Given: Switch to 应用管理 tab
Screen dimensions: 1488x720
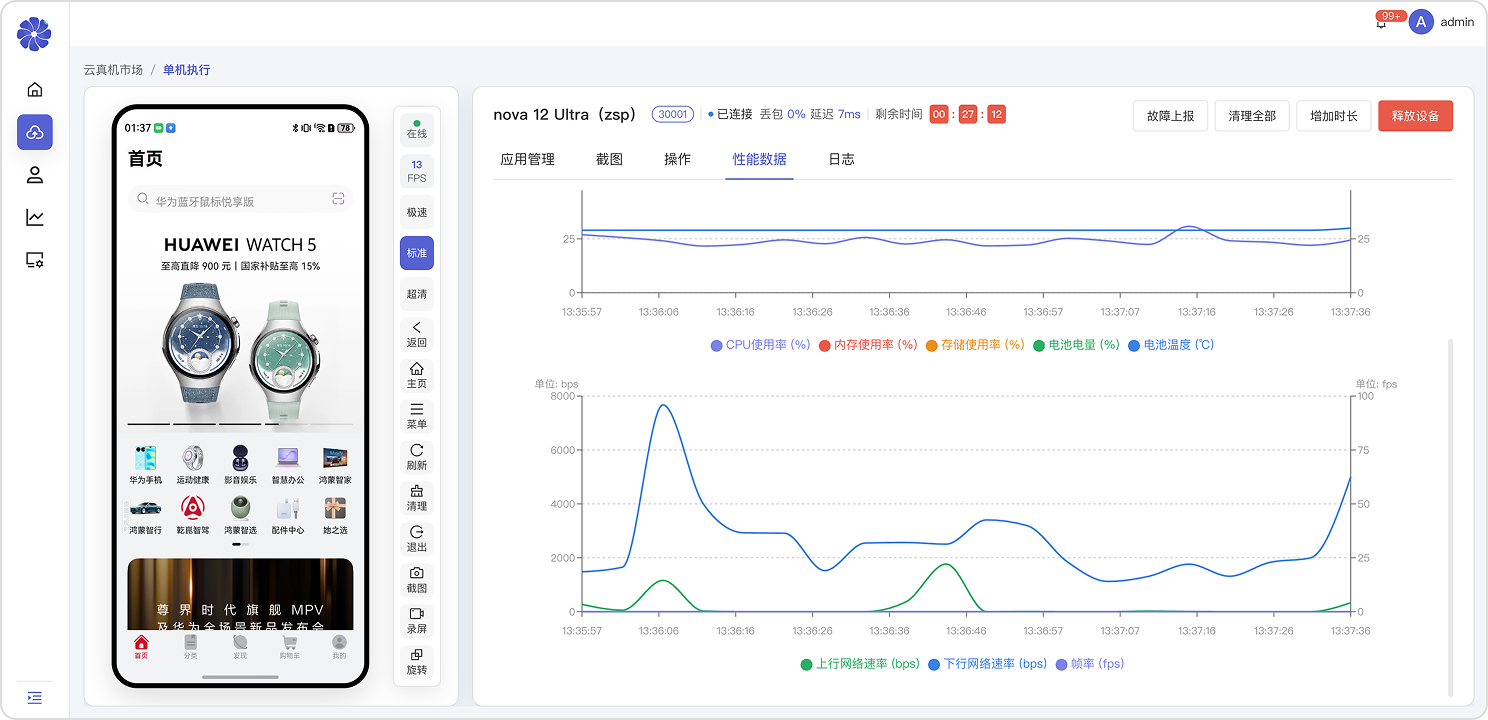Looking at the screenshot, I should click(527, 159).
